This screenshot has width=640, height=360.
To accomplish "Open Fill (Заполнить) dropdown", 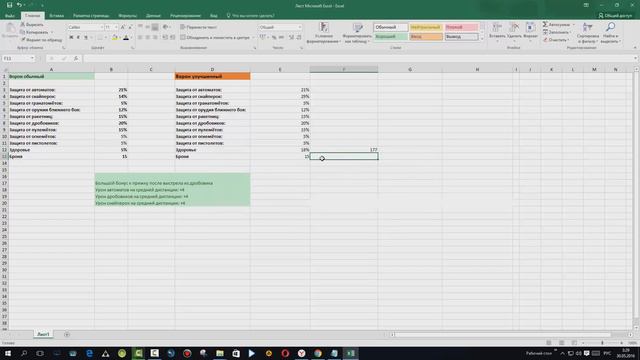I will point(558,32).
